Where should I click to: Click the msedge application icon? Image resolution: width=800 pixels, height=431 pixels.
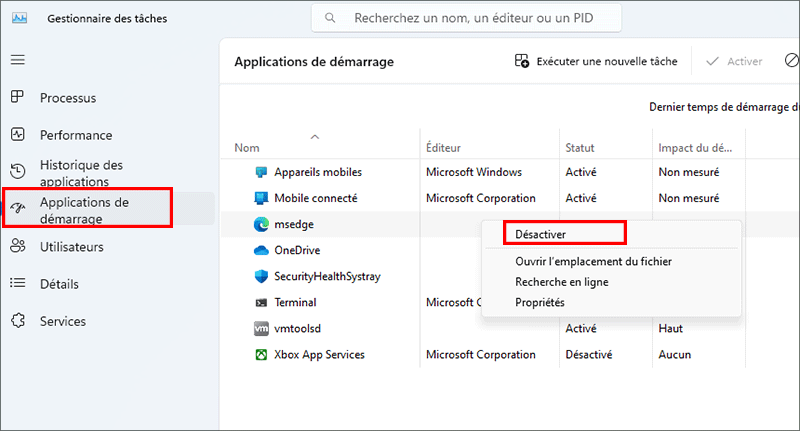[261, 225]
